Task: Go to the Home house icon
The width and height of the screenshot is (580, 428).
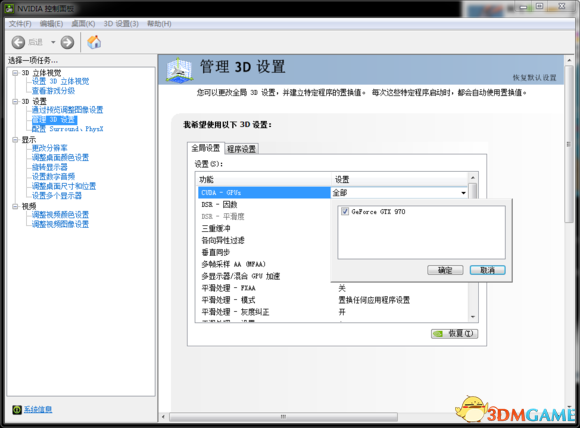Action: [x=94, y=42]
